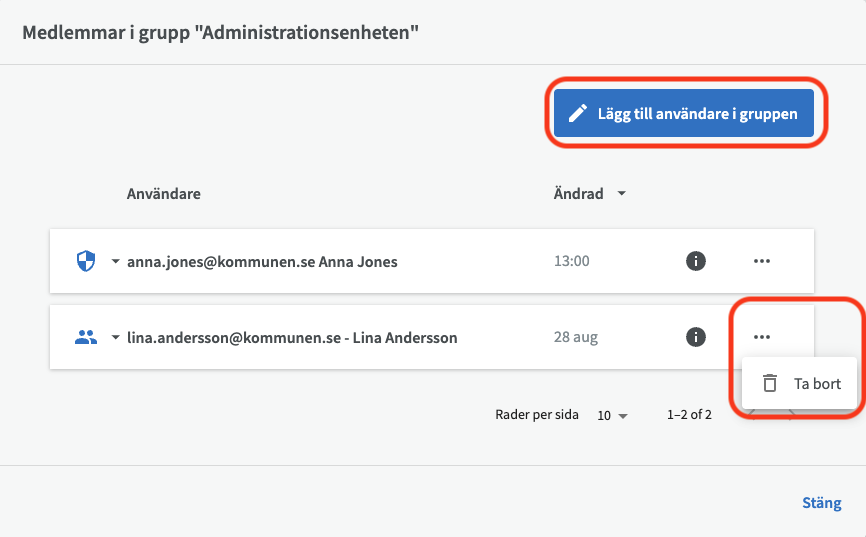Screen dimensions: 866x537
Task: Toggle sort arrow next to Ändrad
Action: 622,194
